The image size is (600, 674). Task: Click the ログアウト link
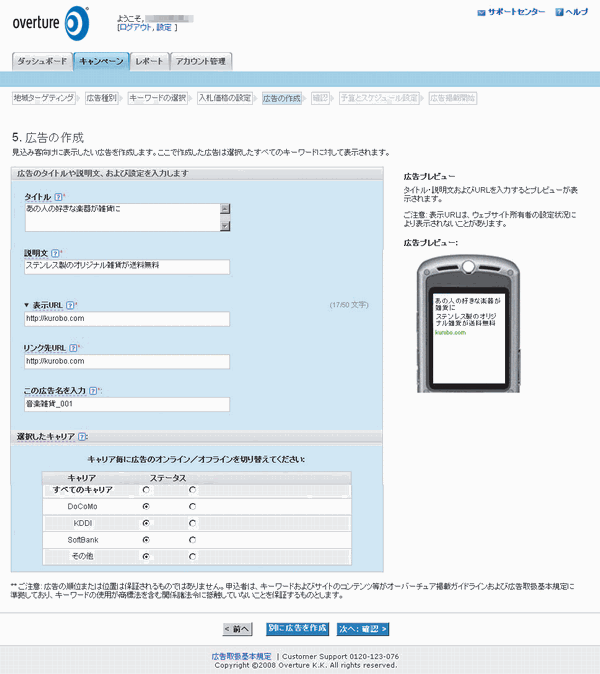[x=135, y=28]
